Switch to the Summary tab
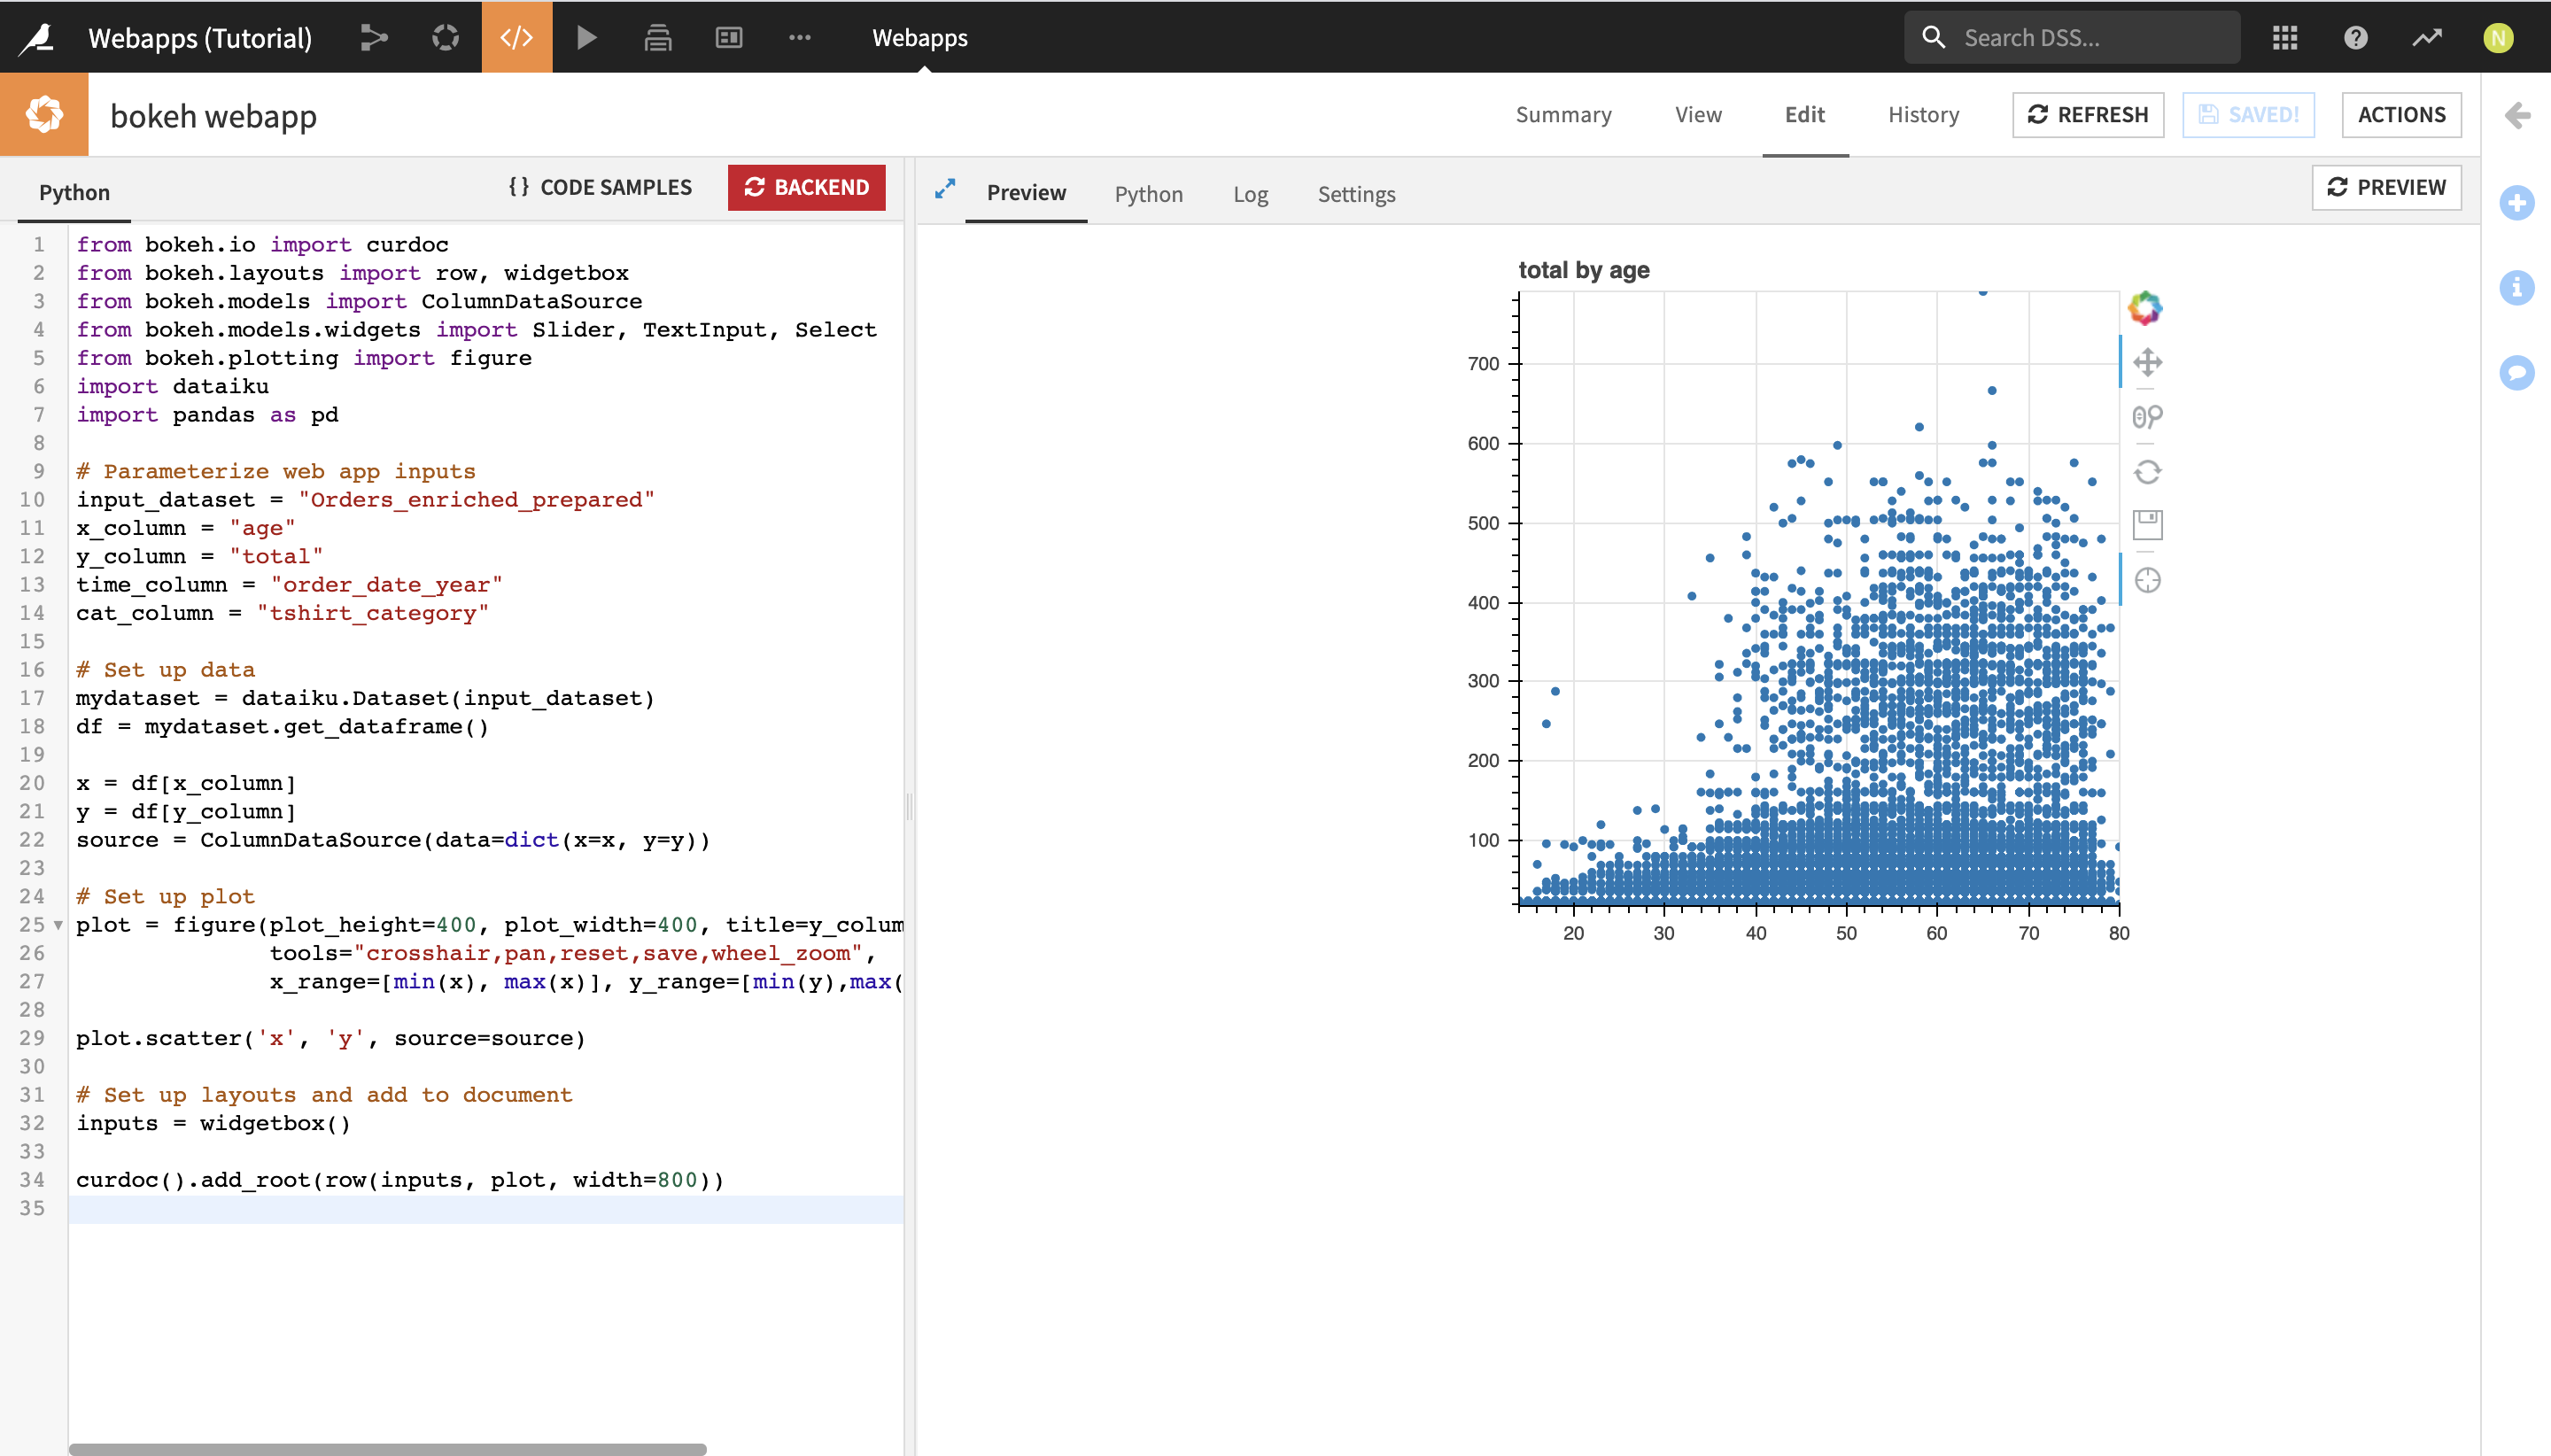The image size is (2551, 1456). click(1564, 115)
